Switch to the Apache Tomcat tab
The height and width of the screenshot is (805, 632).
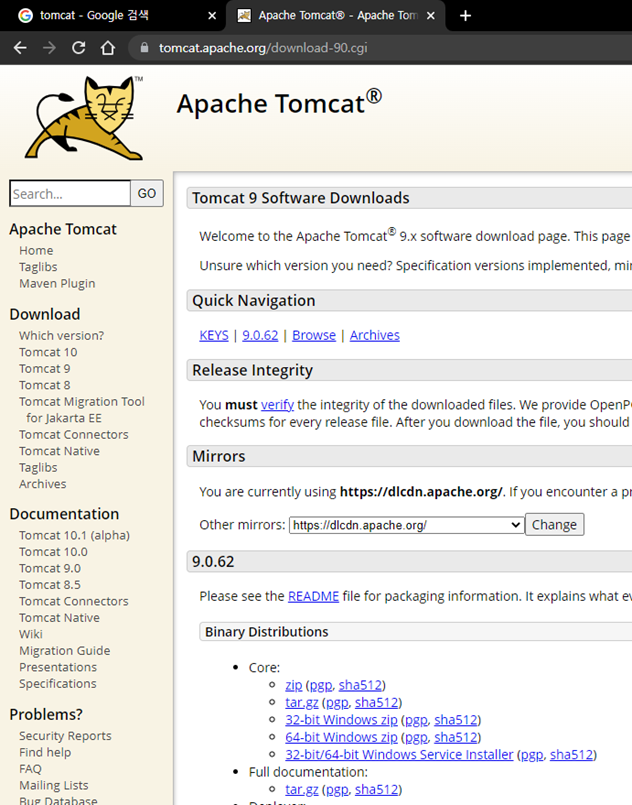coord(336,16)
